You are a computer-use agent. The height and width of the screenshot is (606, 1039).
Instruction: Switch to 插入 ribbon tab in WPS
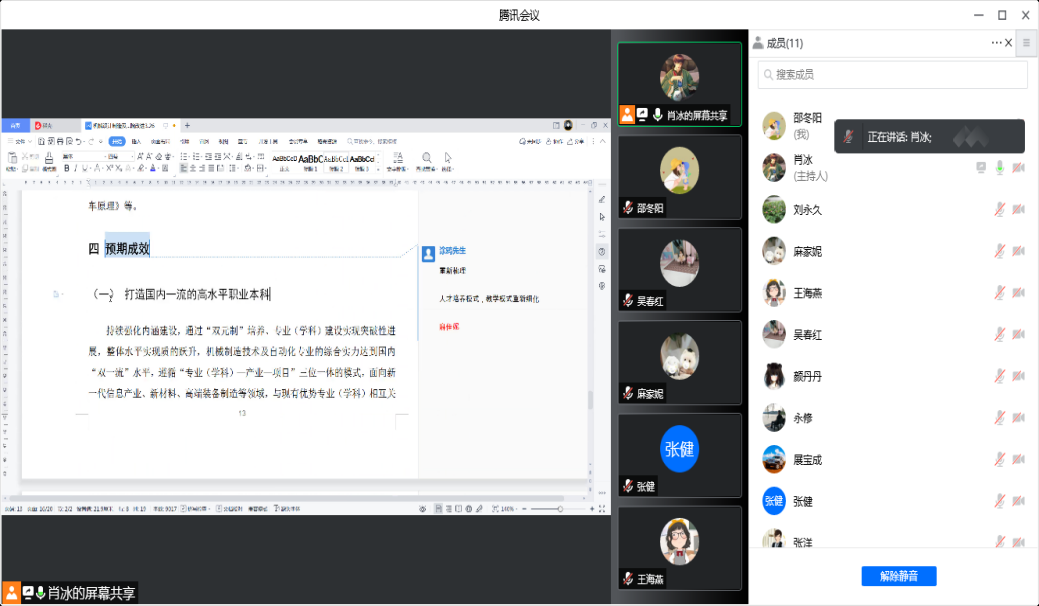[136, 141]
